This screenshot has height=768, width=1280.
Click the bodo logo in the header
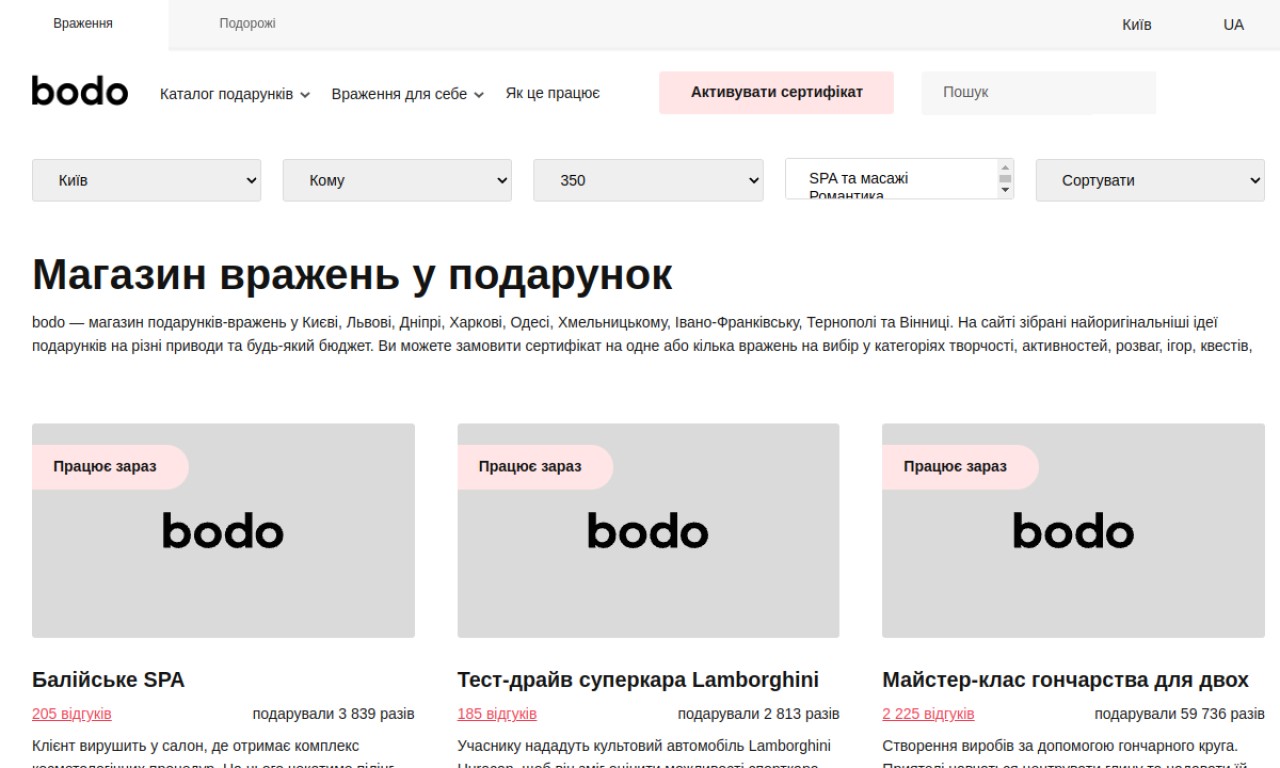(80, 91)
